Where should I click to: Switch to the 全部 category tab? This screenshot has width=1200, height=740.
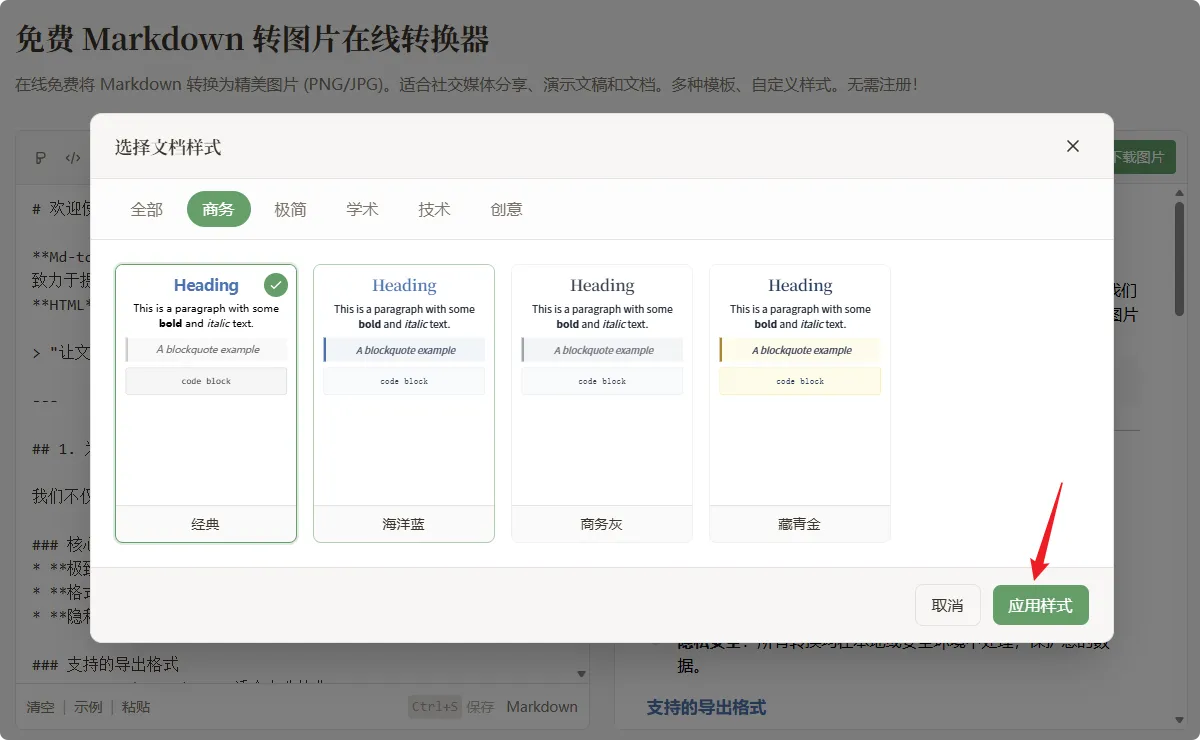point(146,209)
